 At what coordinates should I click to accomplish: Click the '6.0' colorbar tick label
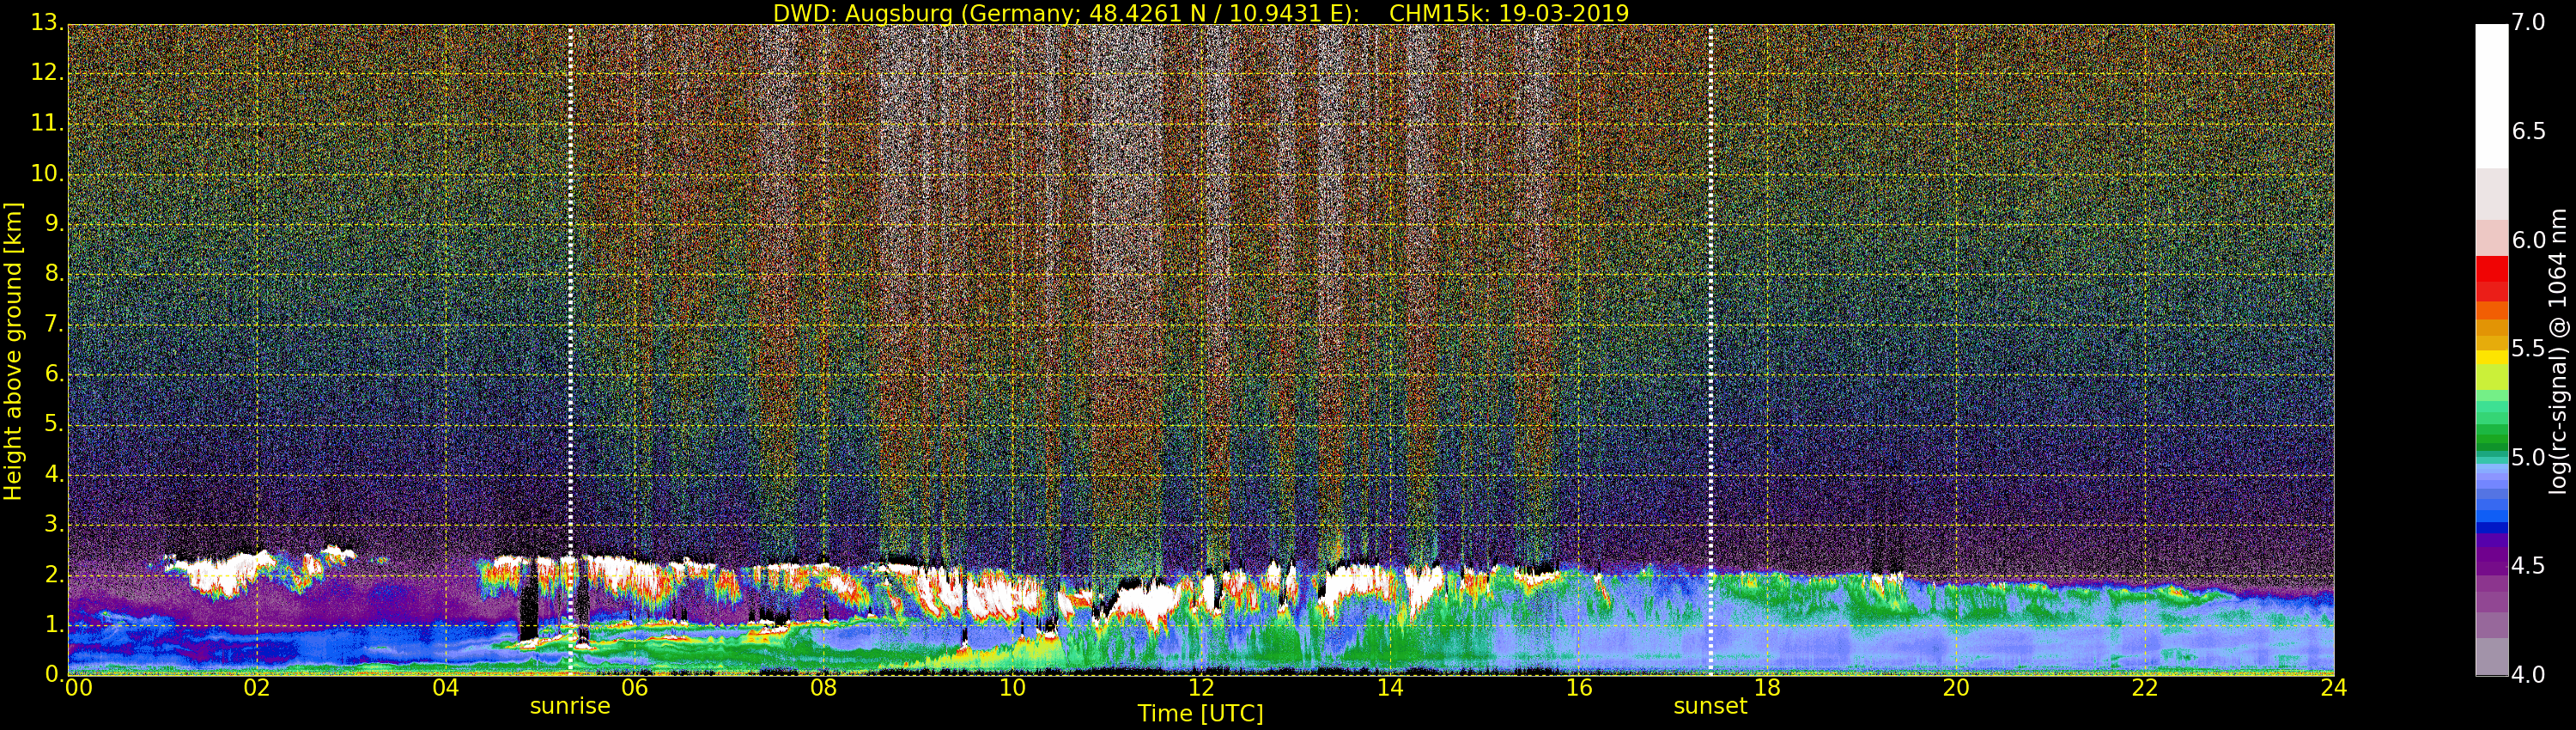(x=2529, y=240)
